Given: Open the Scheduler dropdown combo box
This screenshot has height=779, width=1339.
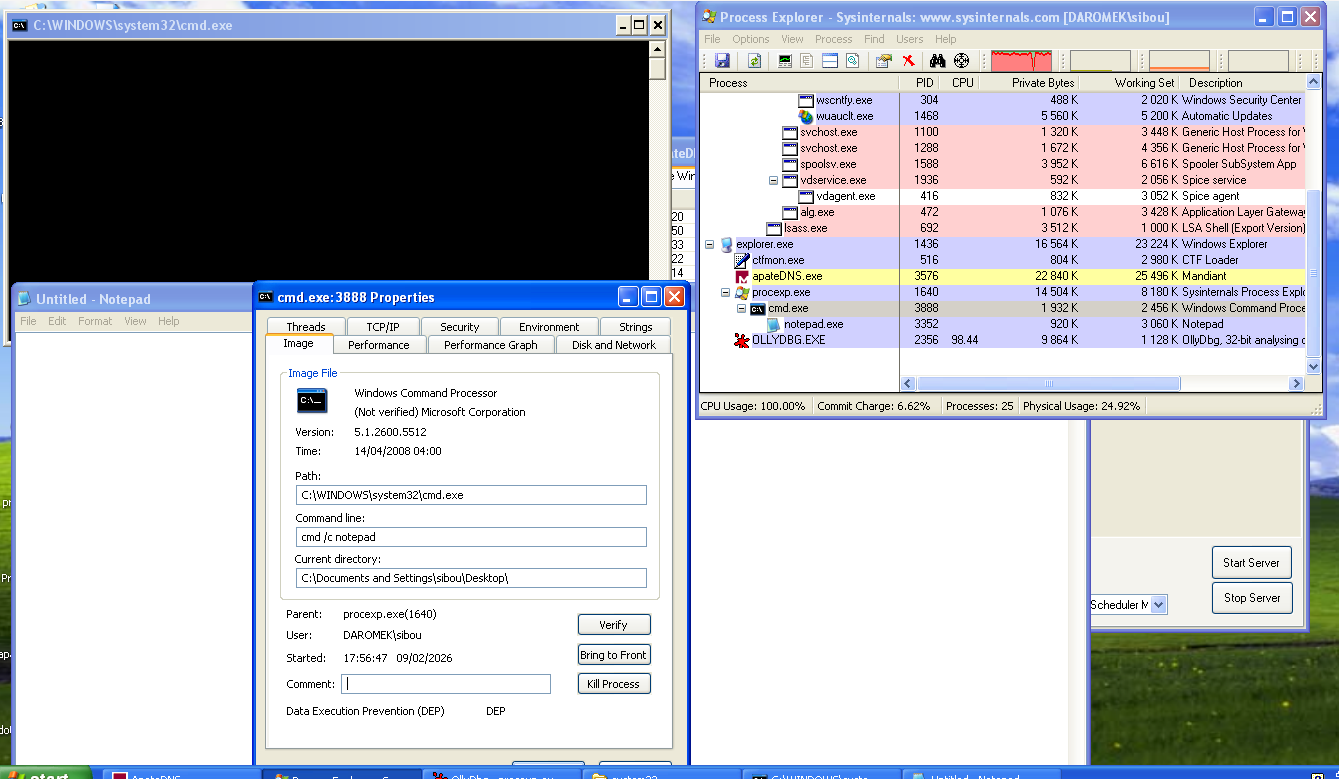Looking at the screenshot, I should 1158,604.
